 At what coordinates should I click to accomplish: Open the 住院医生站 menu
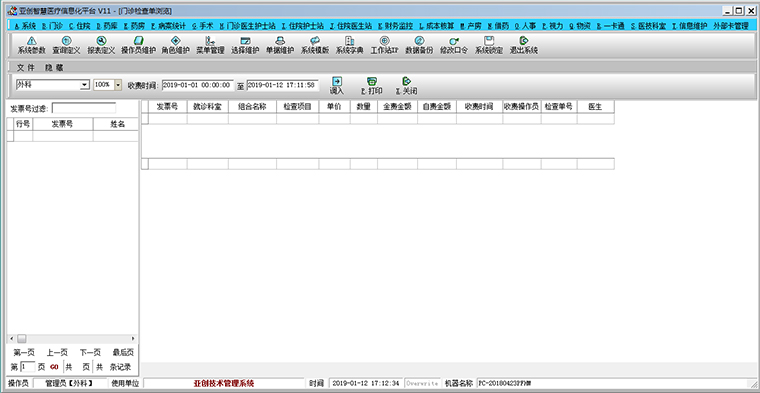(351, 26)
